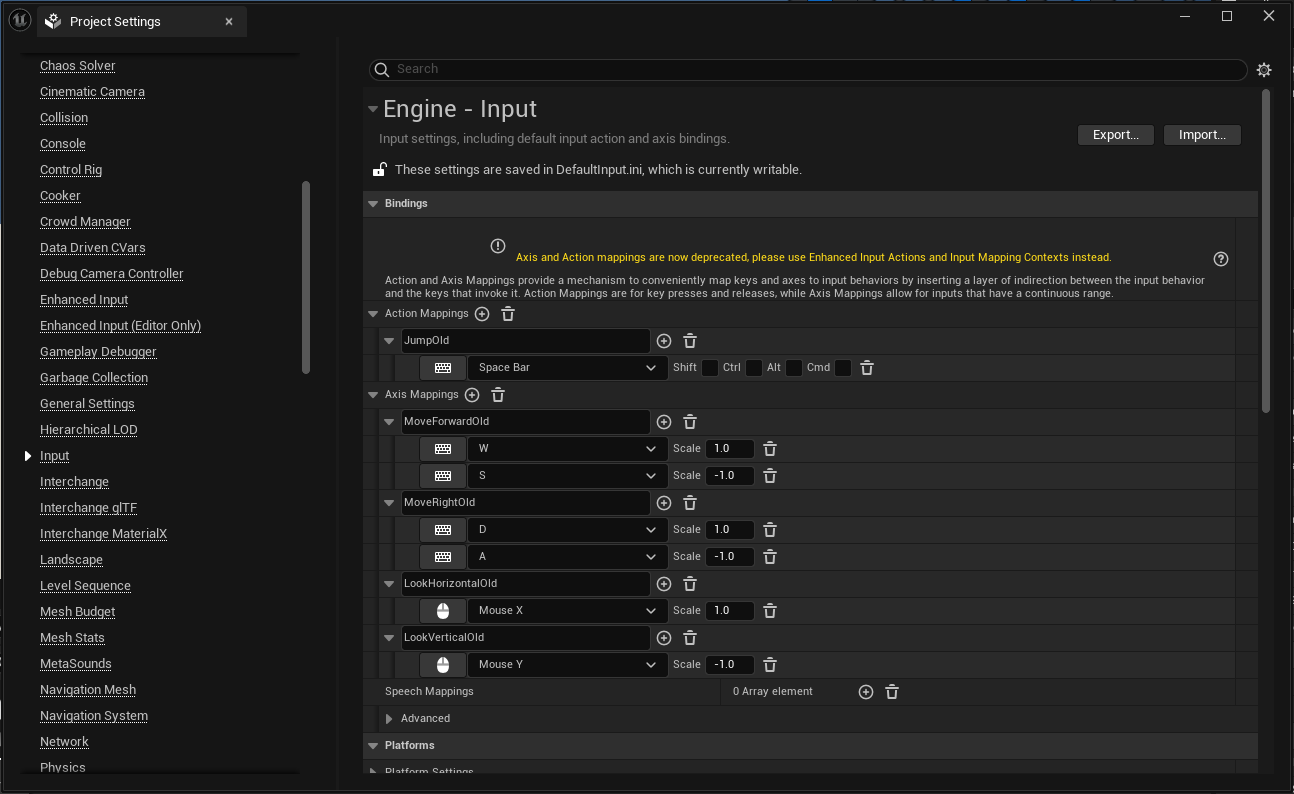Go to Collision settings category

(64, 118)
